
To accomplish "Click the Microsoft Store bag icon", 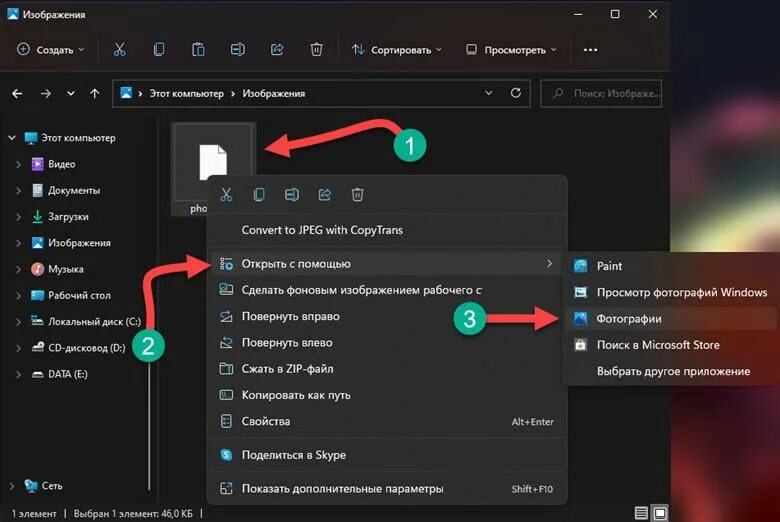I will coord(581,344).
